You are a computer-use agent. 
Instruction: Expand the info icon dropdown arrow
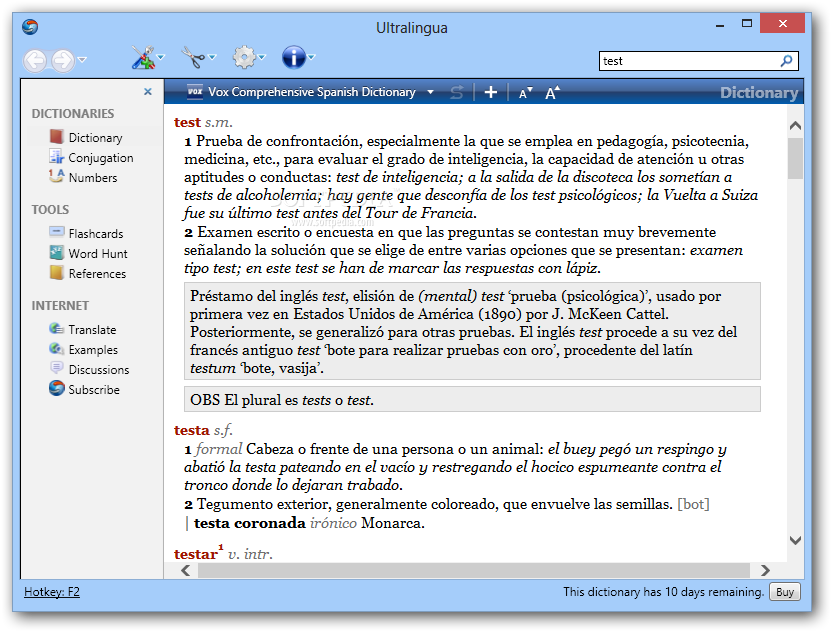311,57
